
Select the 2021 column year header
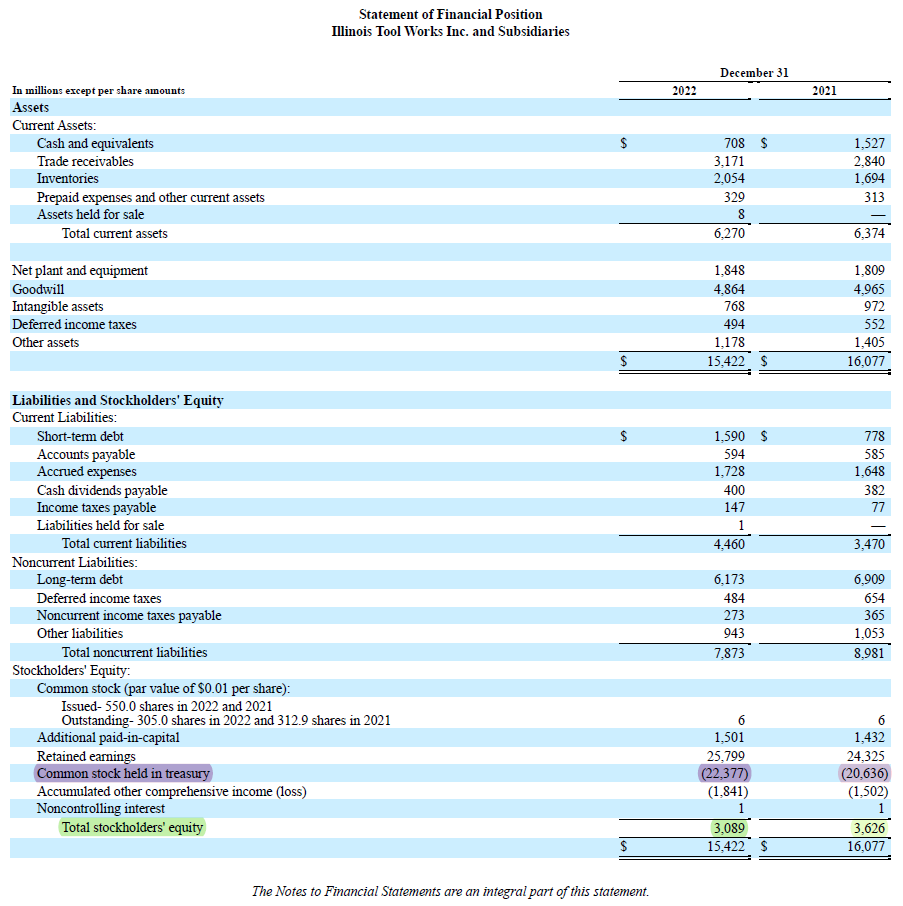click(824, 91)
